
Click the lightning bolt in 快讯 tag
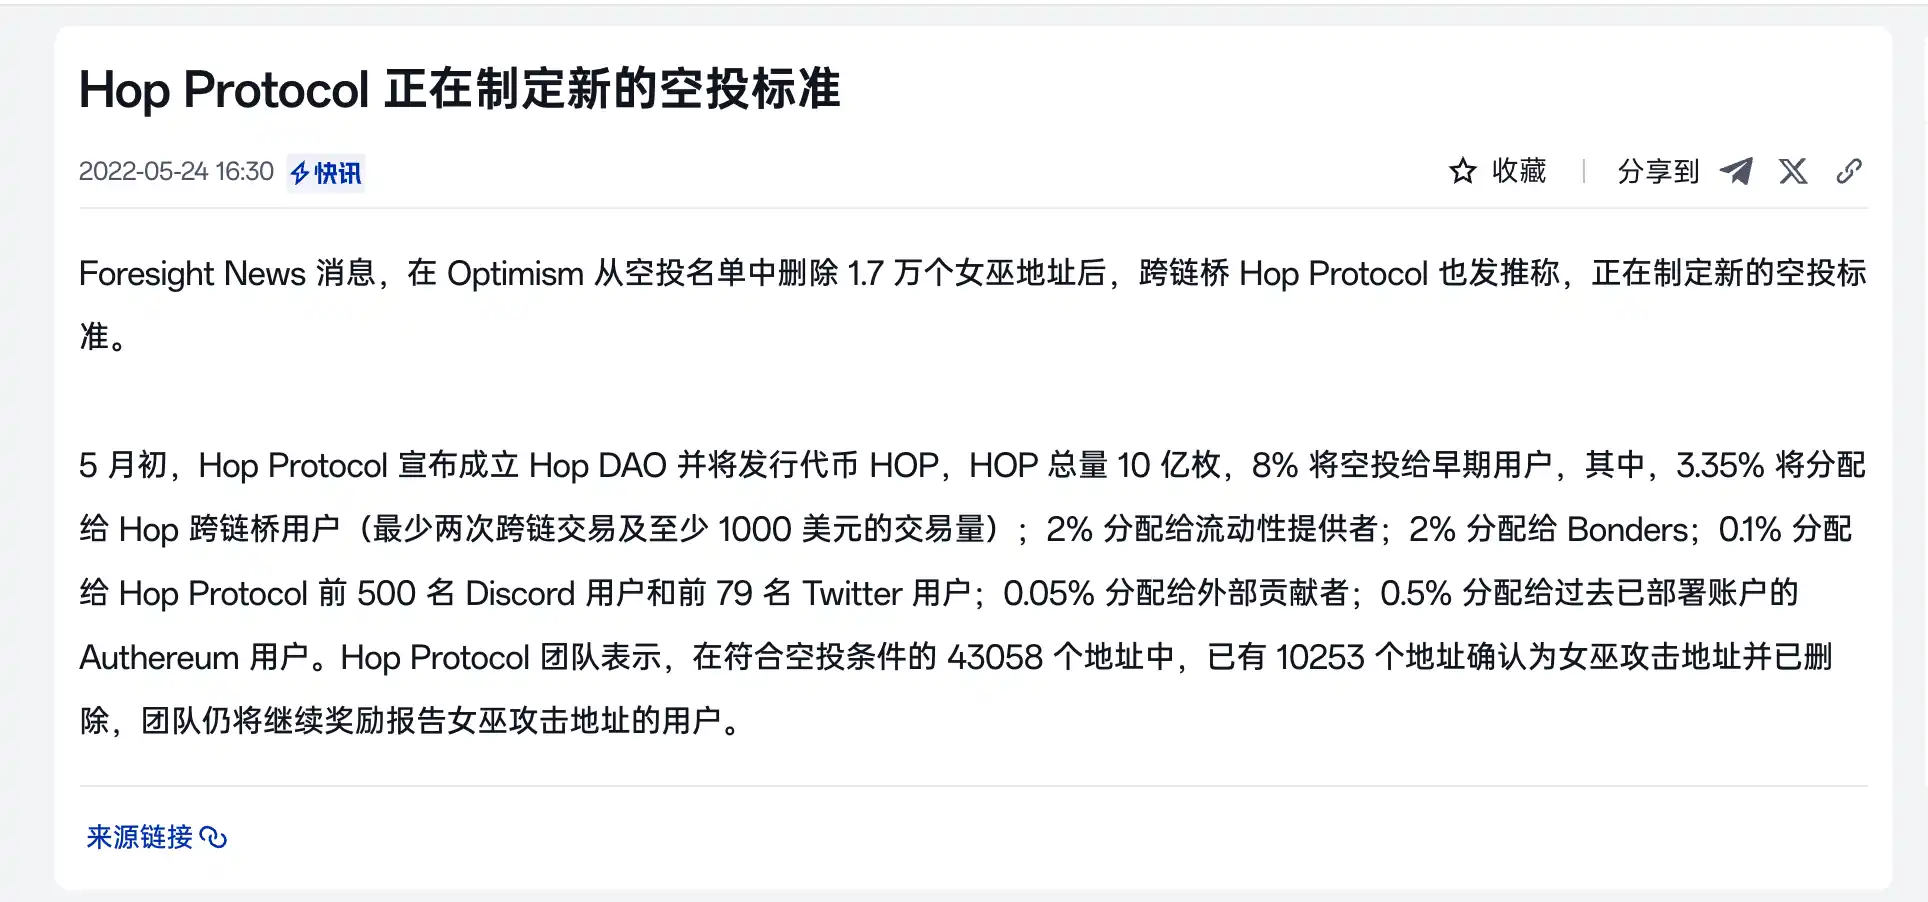[x=300, y=174]
